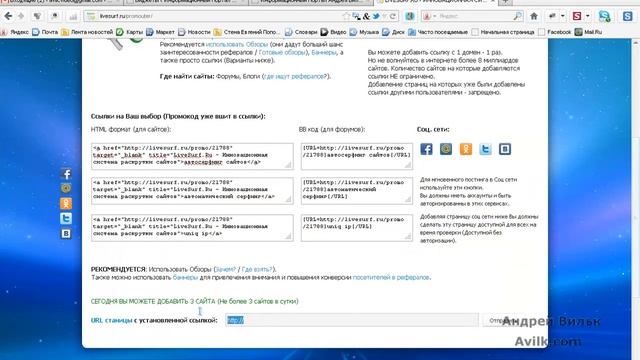Open the address bar history dropdown arrow
This screenshot has height=360, width=640.
pos(384,16)
